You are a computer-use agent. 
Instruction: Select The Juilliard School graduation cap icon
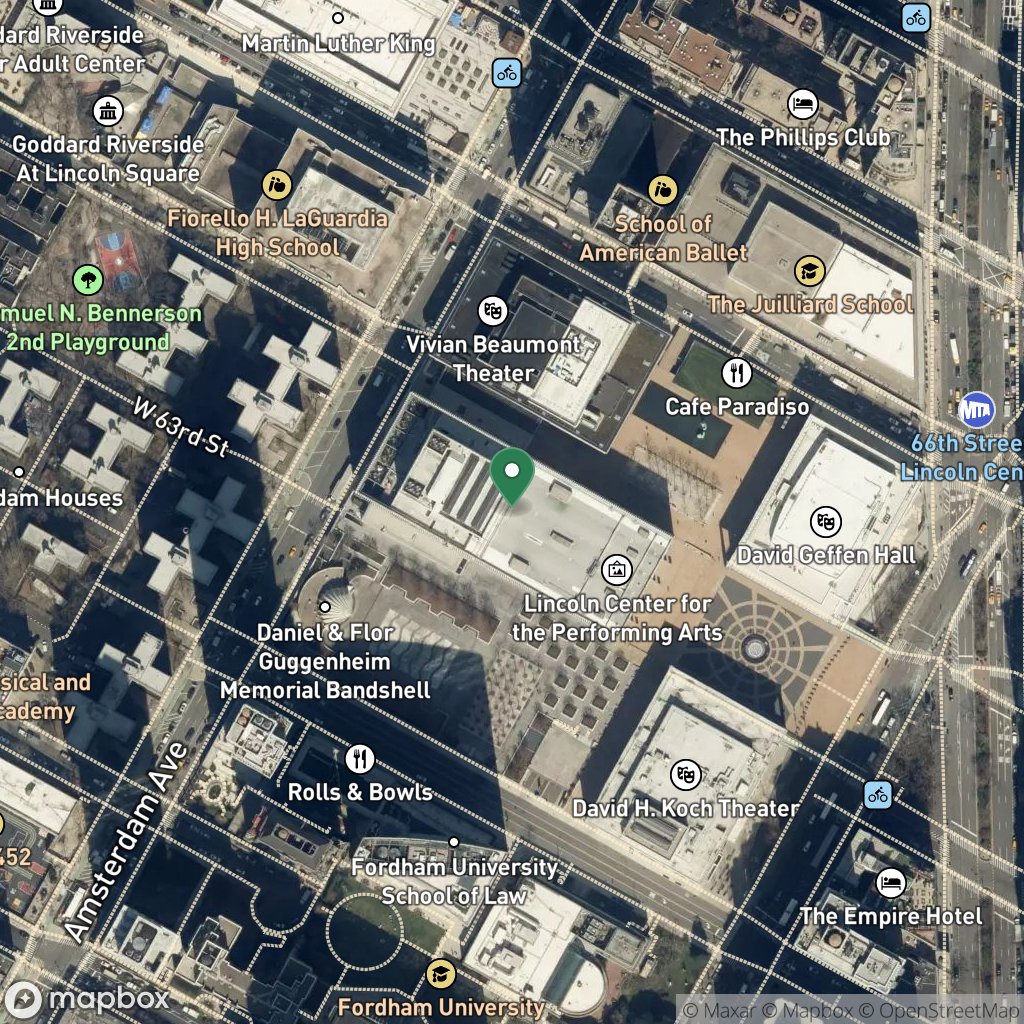pyautogui.click(x=809, y=270)
